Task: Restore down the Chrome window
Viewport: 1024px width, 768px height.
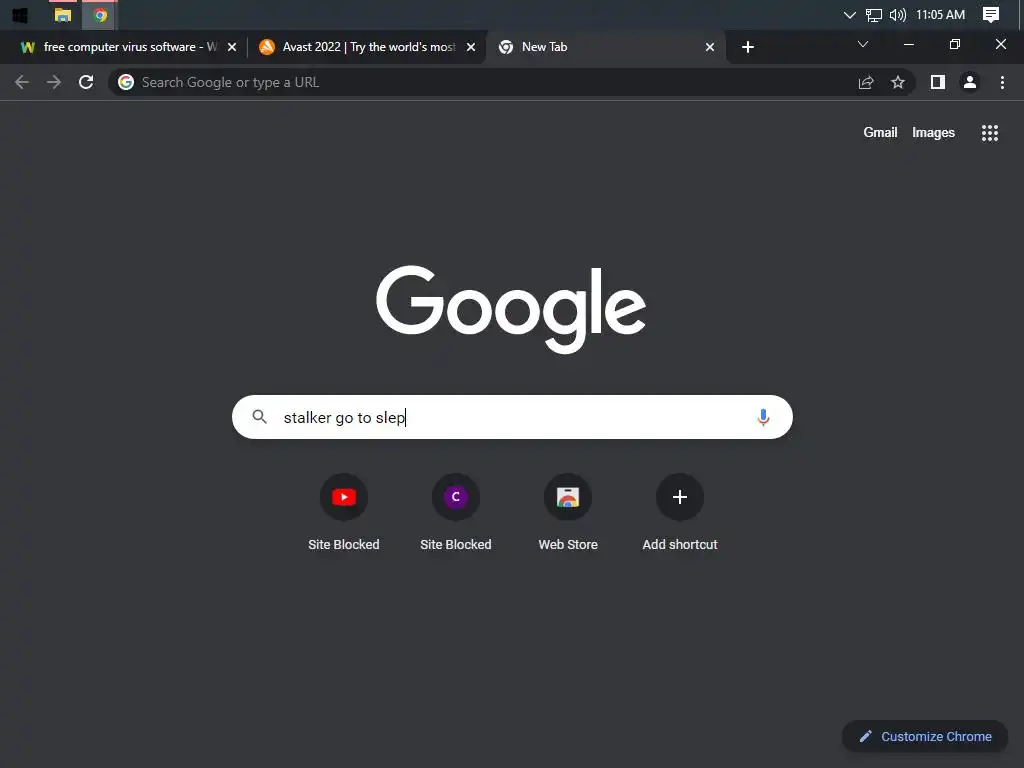Action: click(955, 44)
